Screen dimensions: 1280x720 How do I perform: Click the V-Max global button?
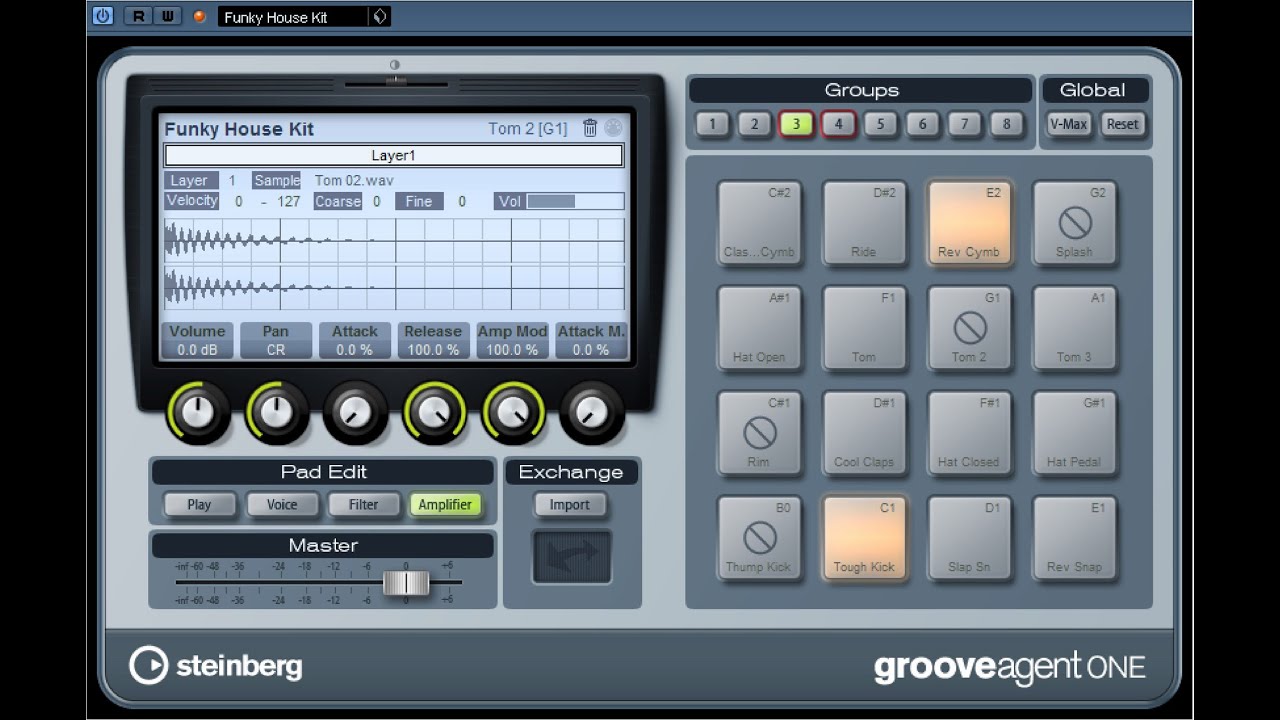(x=1068, y=124)
